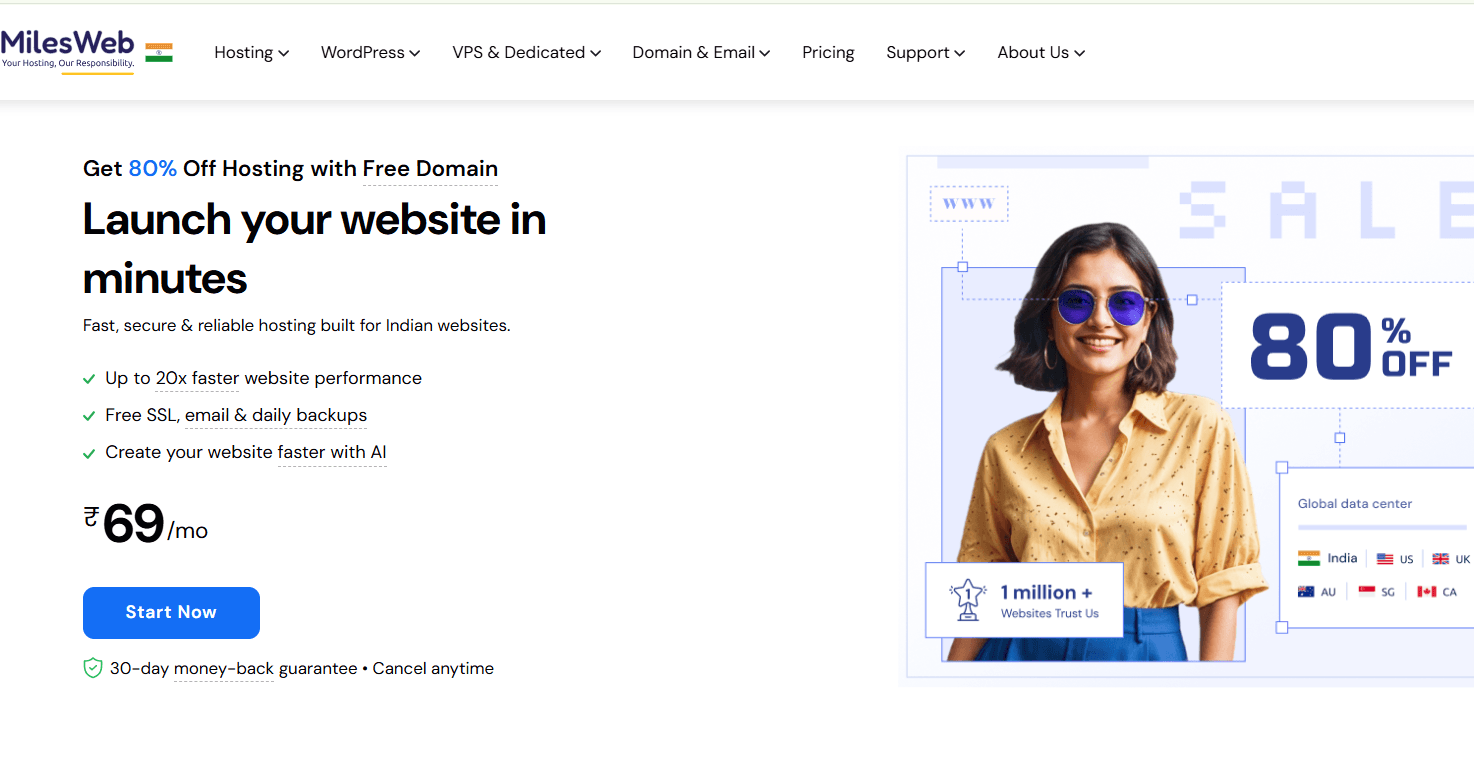Open the Hosting menu
The height and width of the screenshot is (774, 1474).
(251, 53)
